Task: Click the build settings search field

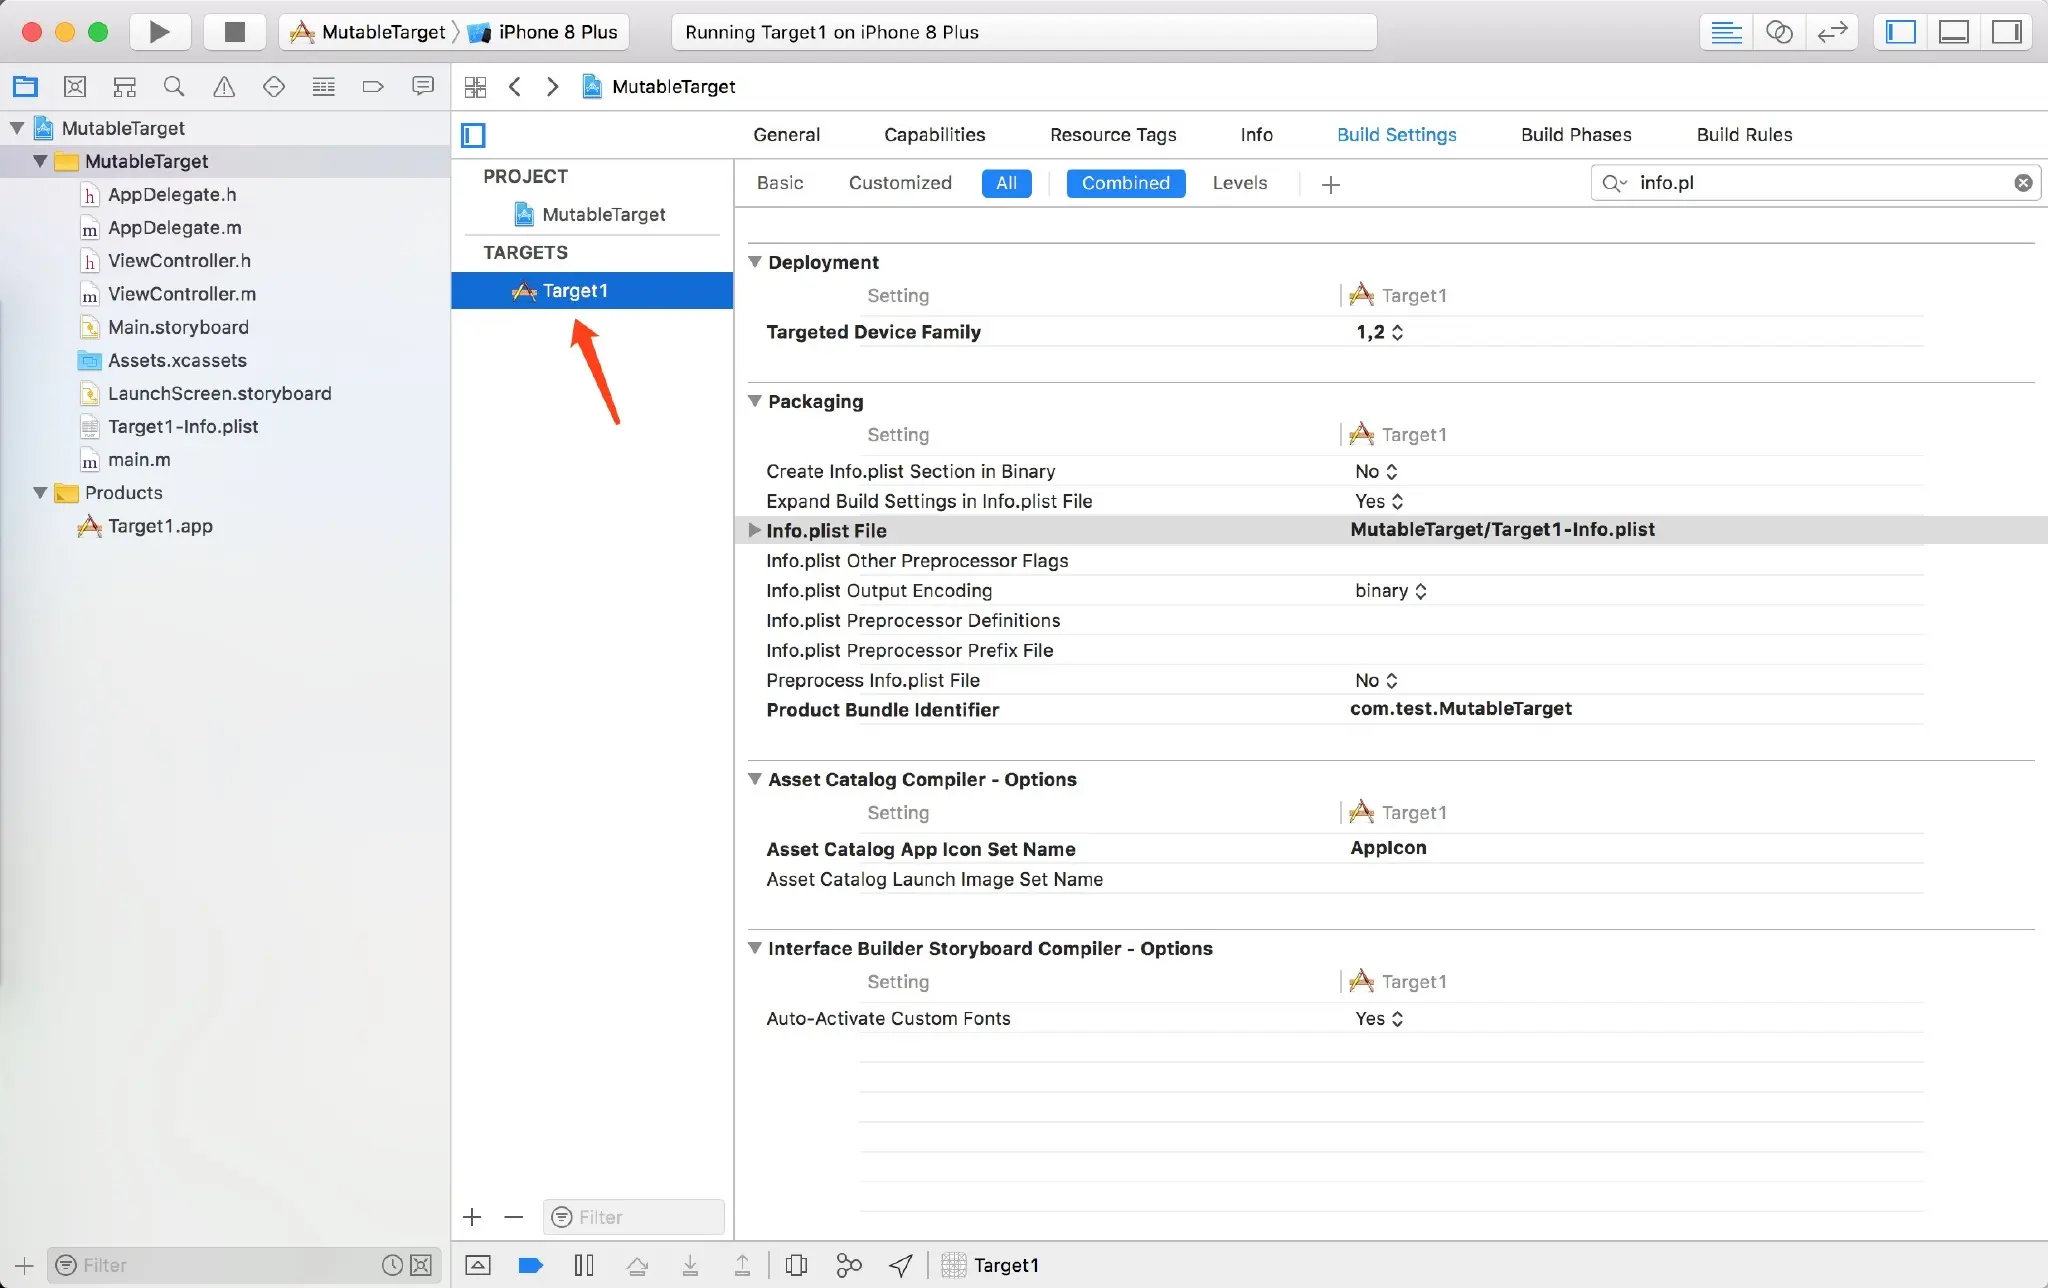Action: [1816, 183]
